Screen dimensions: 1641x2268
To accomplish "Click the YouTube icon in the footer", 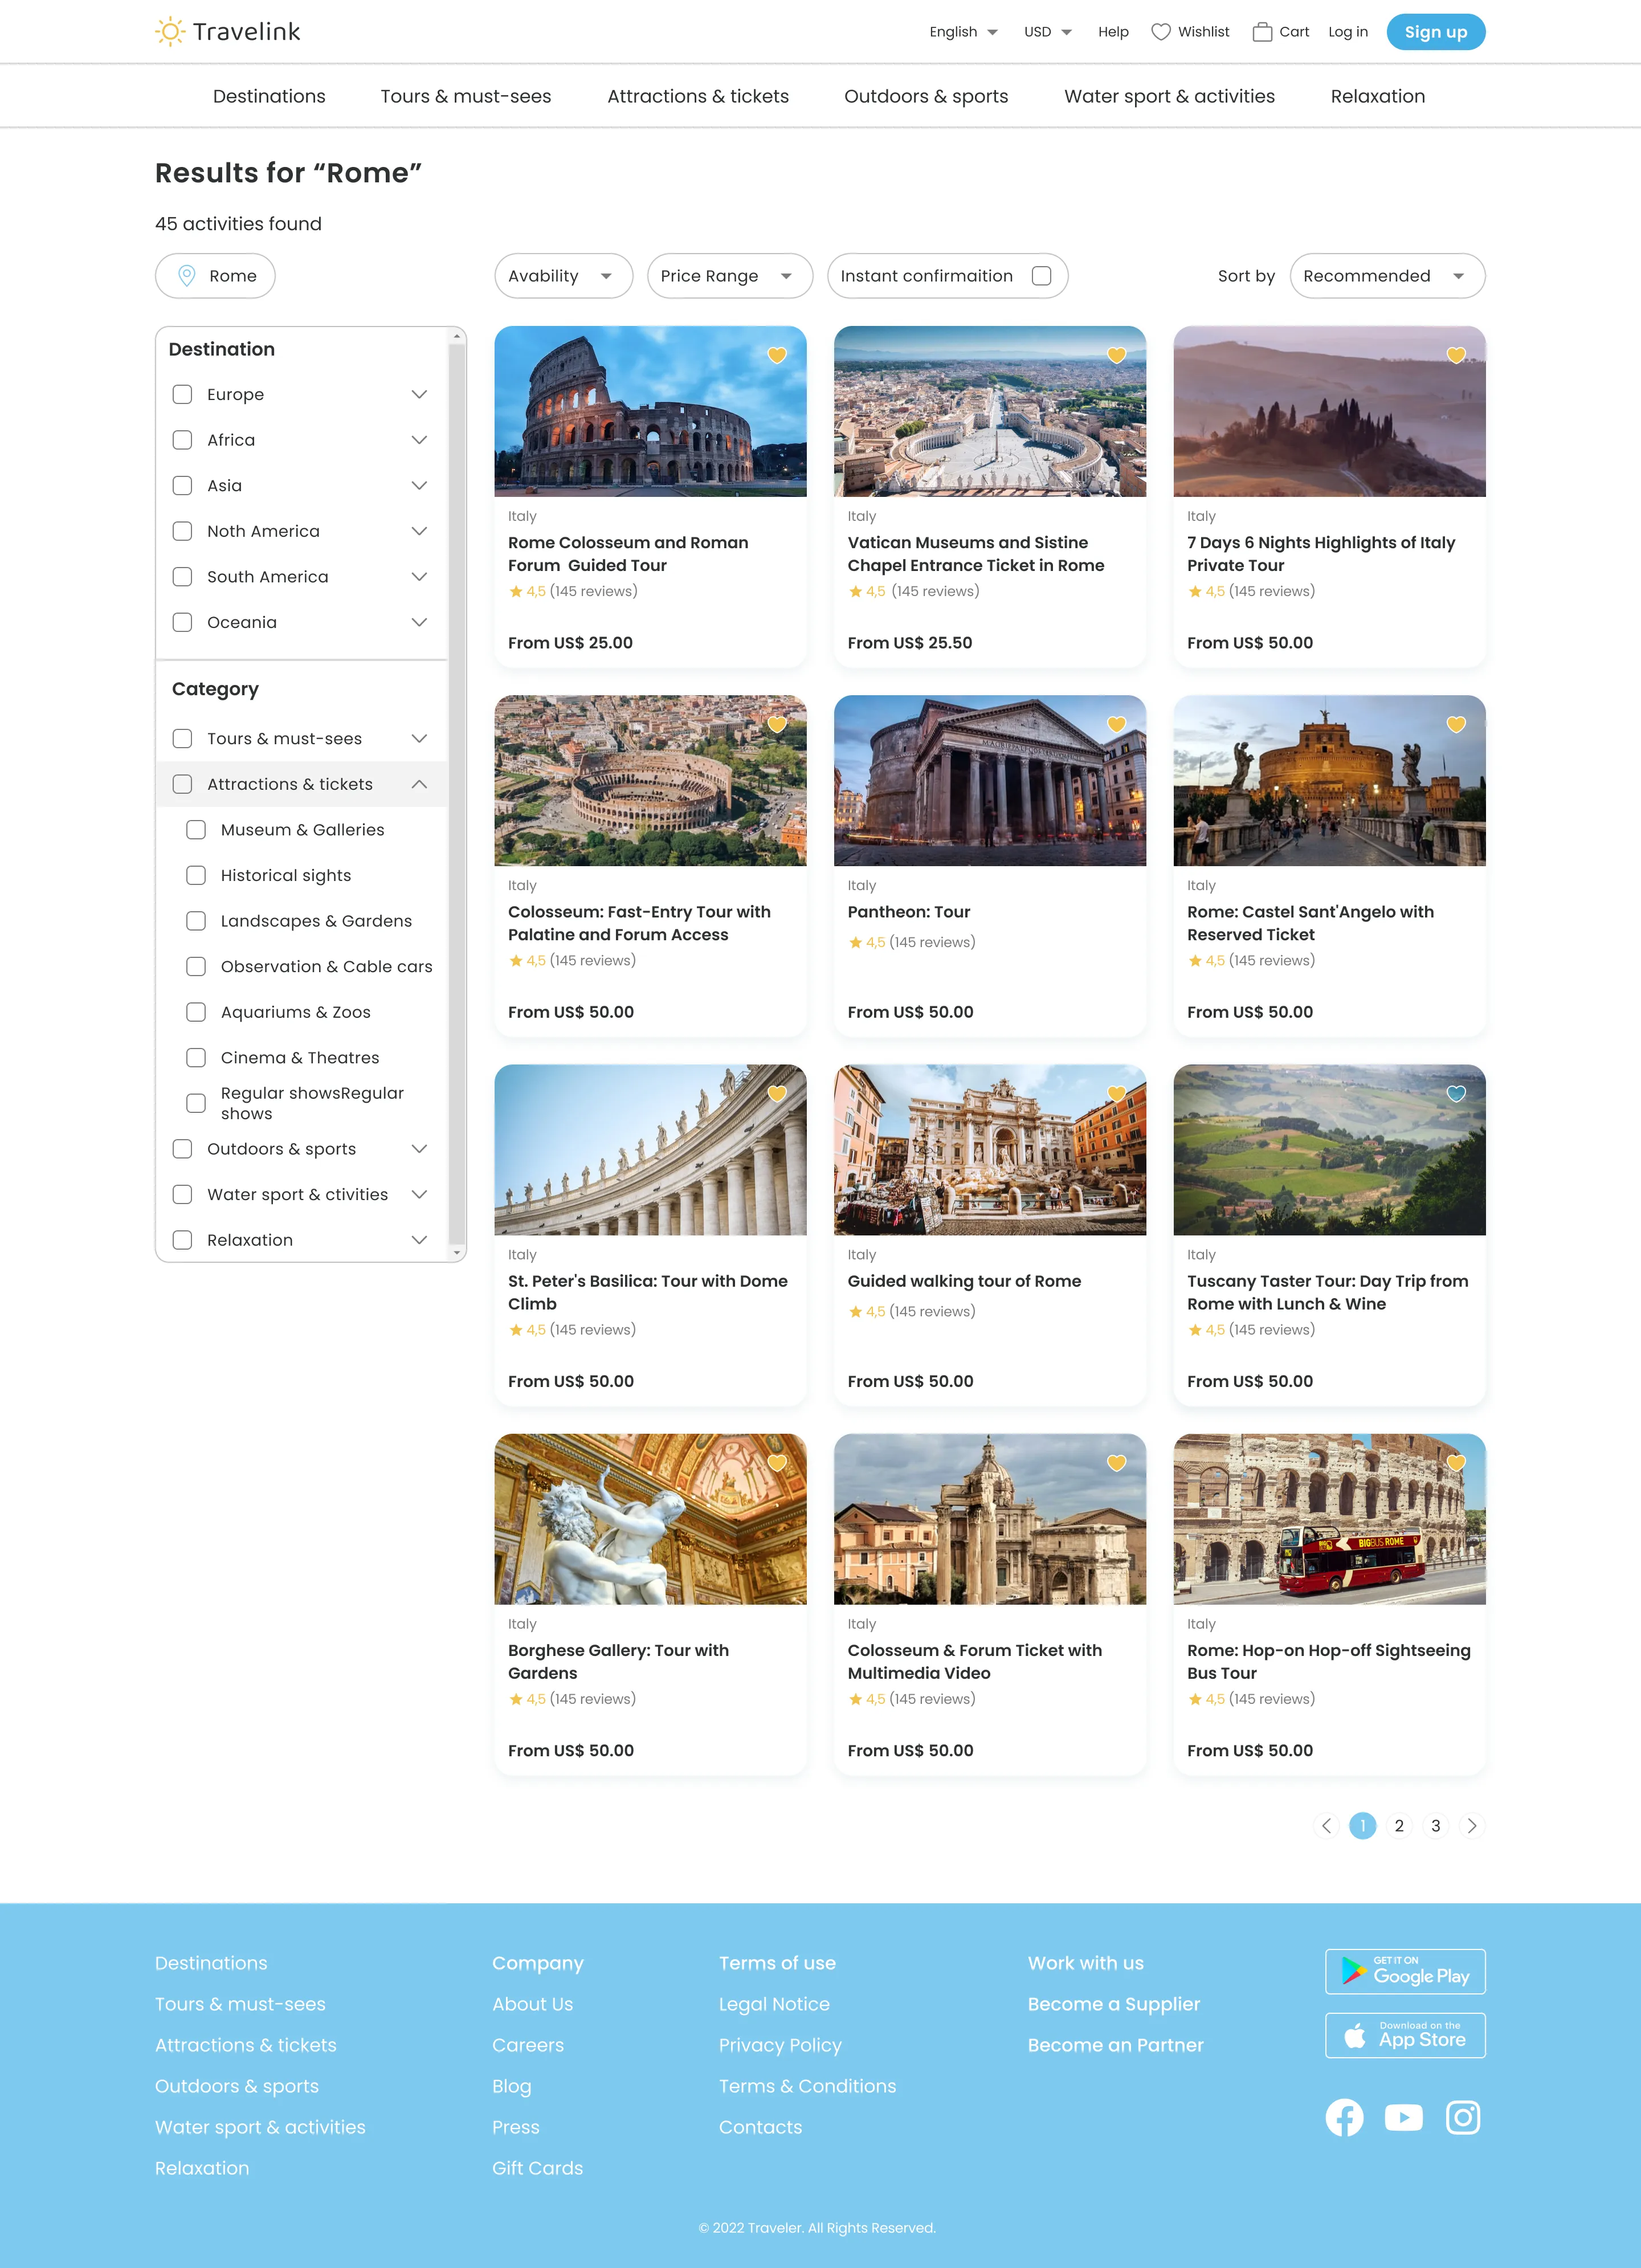I will (1404, 2117).
